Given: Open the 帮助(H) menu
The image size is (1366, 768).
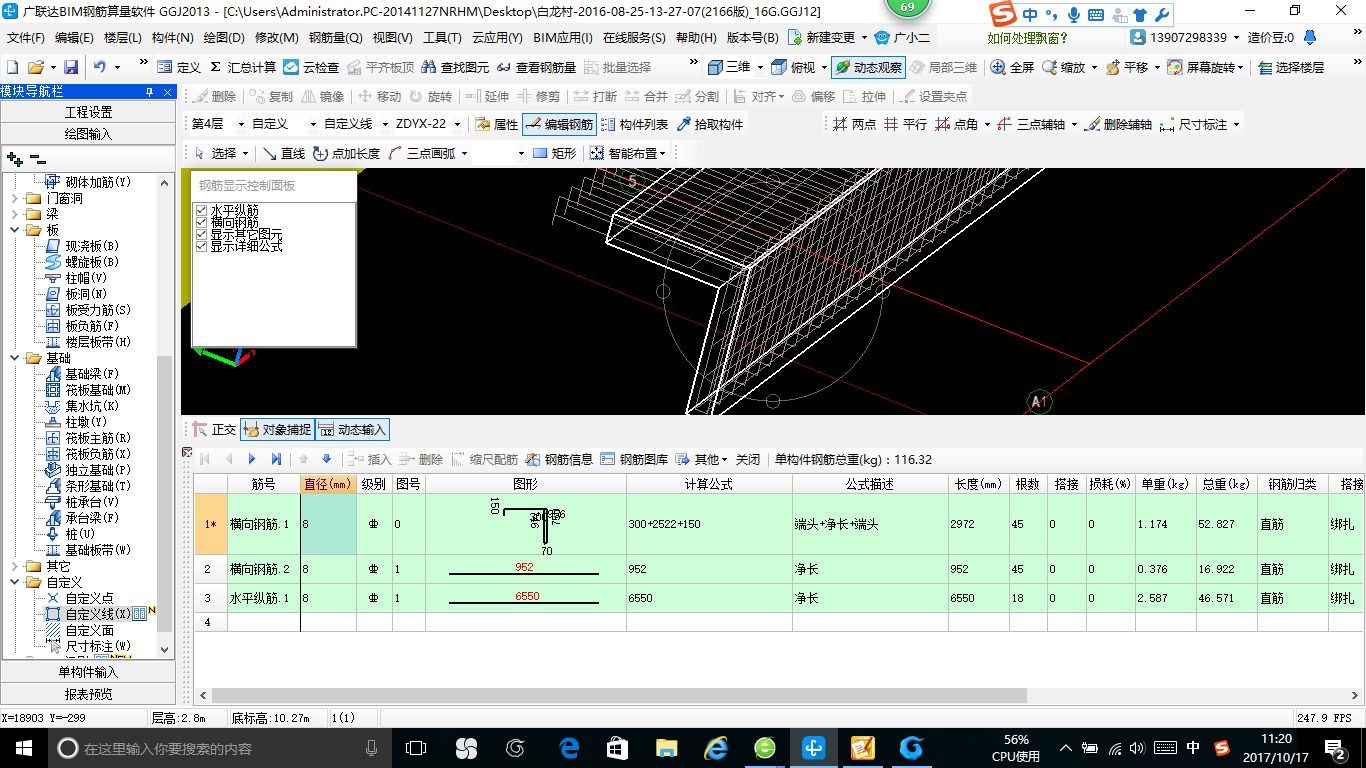Looking at the screenshot, I should point(696,38).
